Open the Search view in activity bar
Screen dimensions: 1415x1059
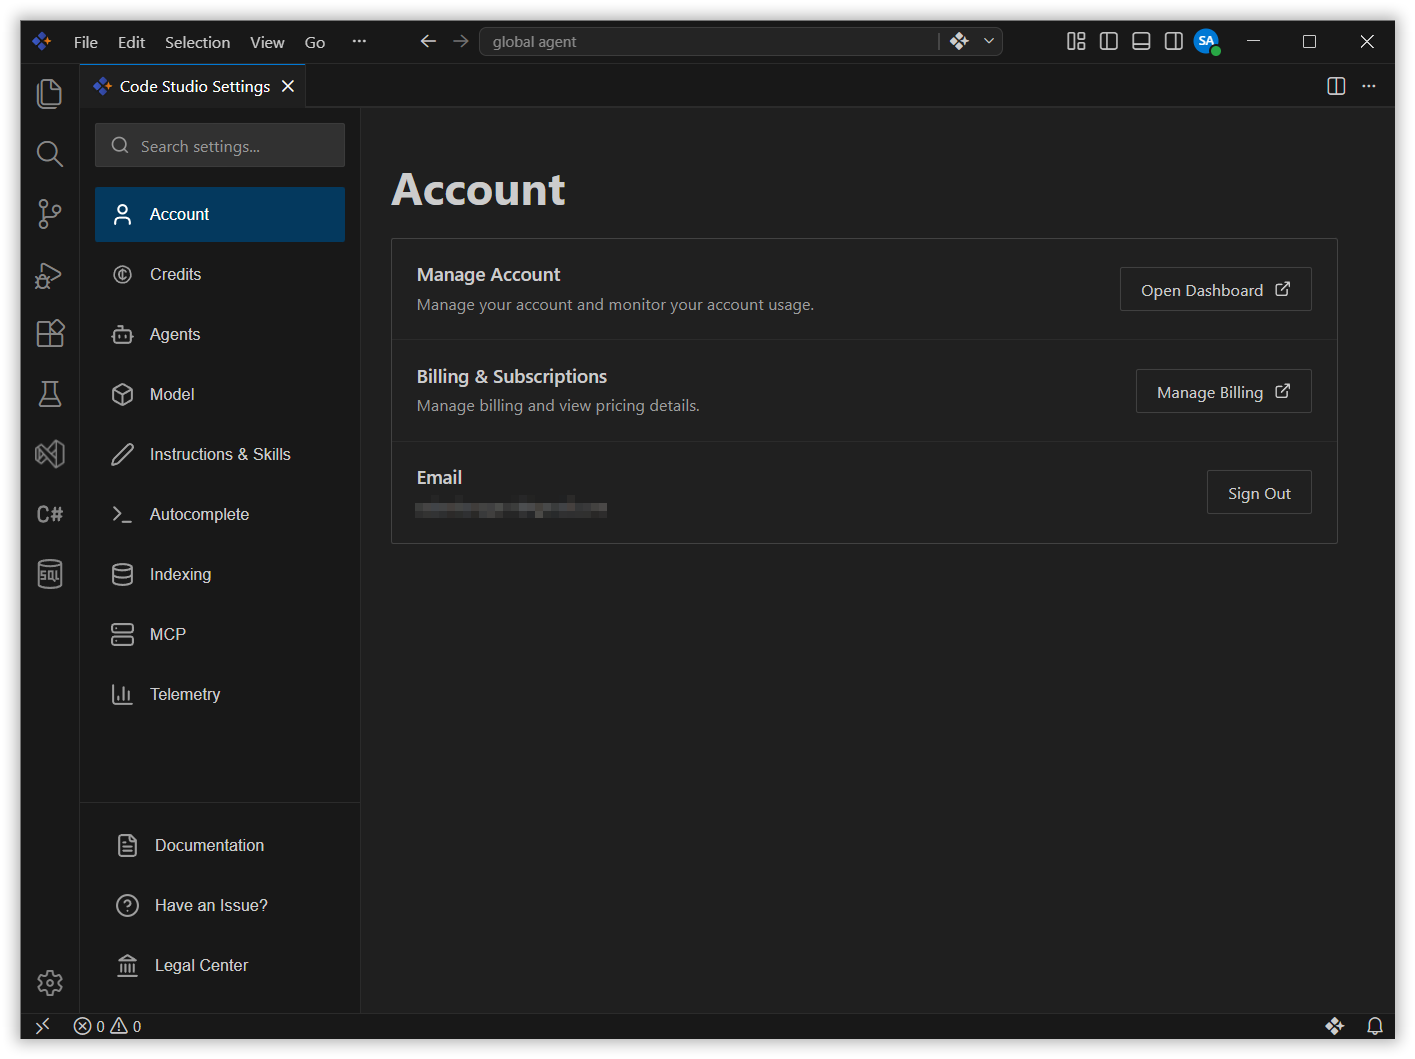[49, 153]
